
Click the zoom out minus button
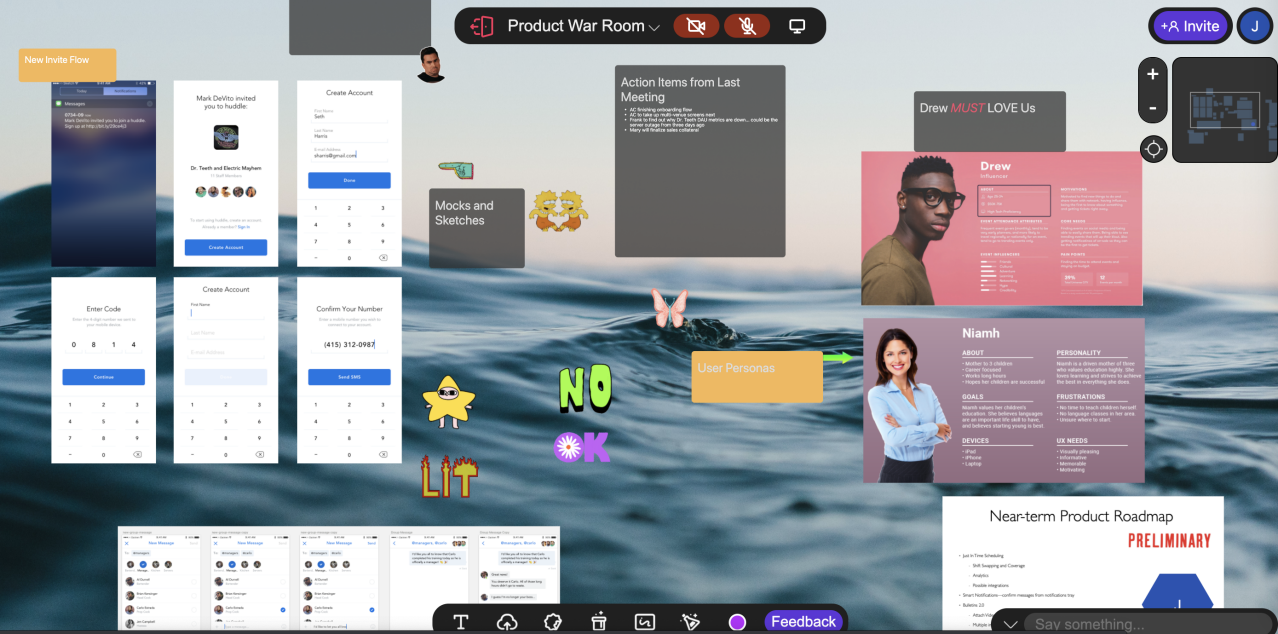[x=1153, y=107]
